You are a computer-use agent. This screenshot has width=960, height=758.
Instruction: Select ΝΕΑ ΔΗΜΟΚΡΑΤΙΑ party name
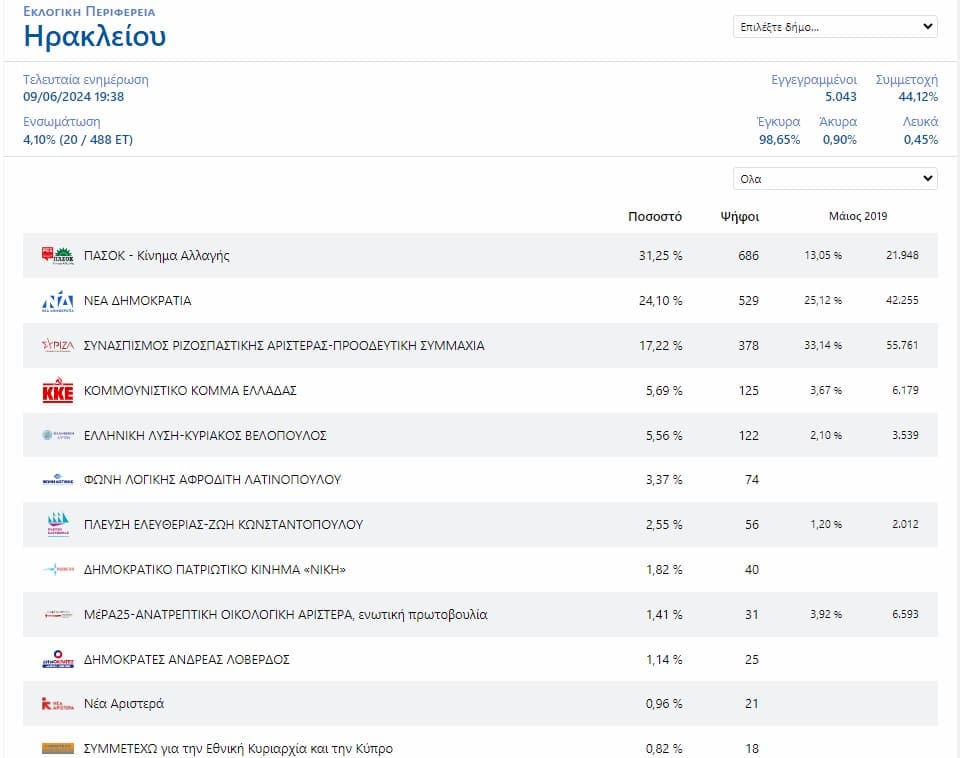point(138,301)
